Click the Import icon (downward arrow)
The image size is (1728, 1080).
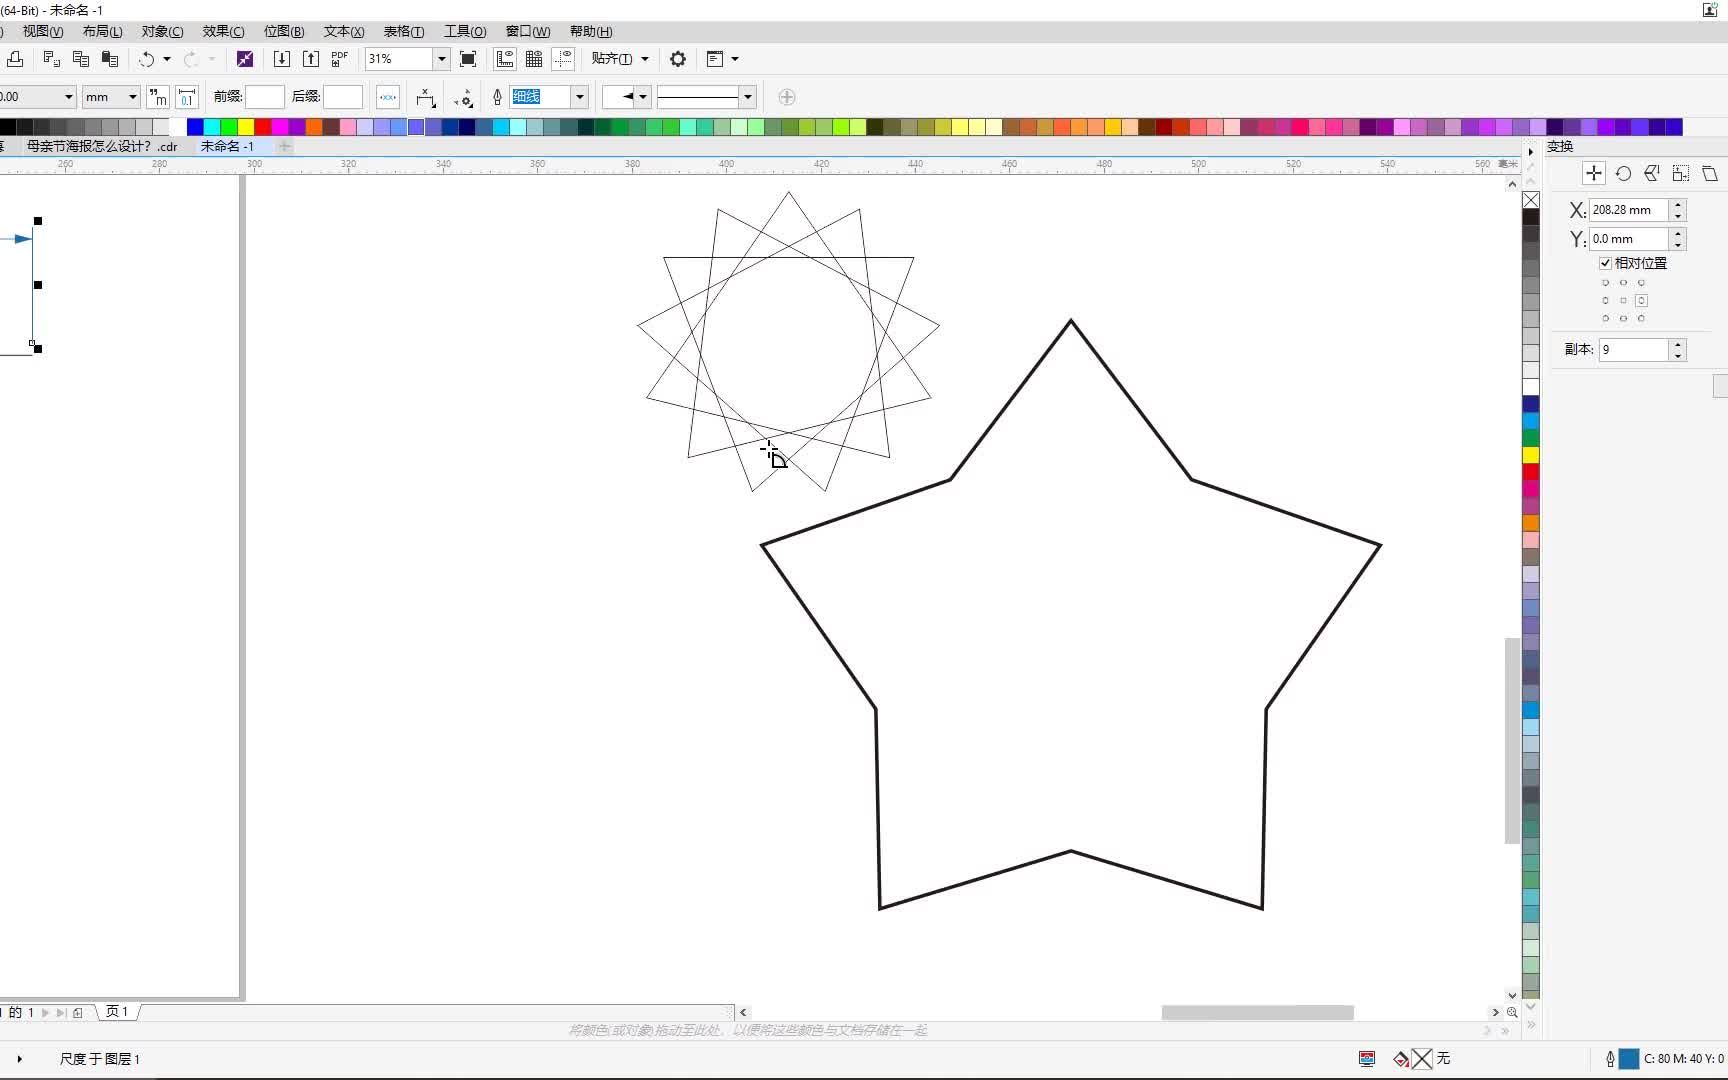[x=282, y=59]
